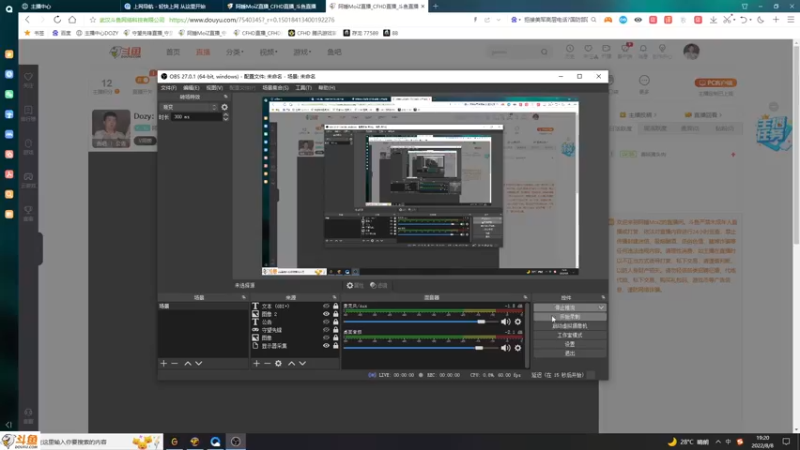Open the Settings button in Controls
This screenshot has height=450, width=800.
click(570, 344)
